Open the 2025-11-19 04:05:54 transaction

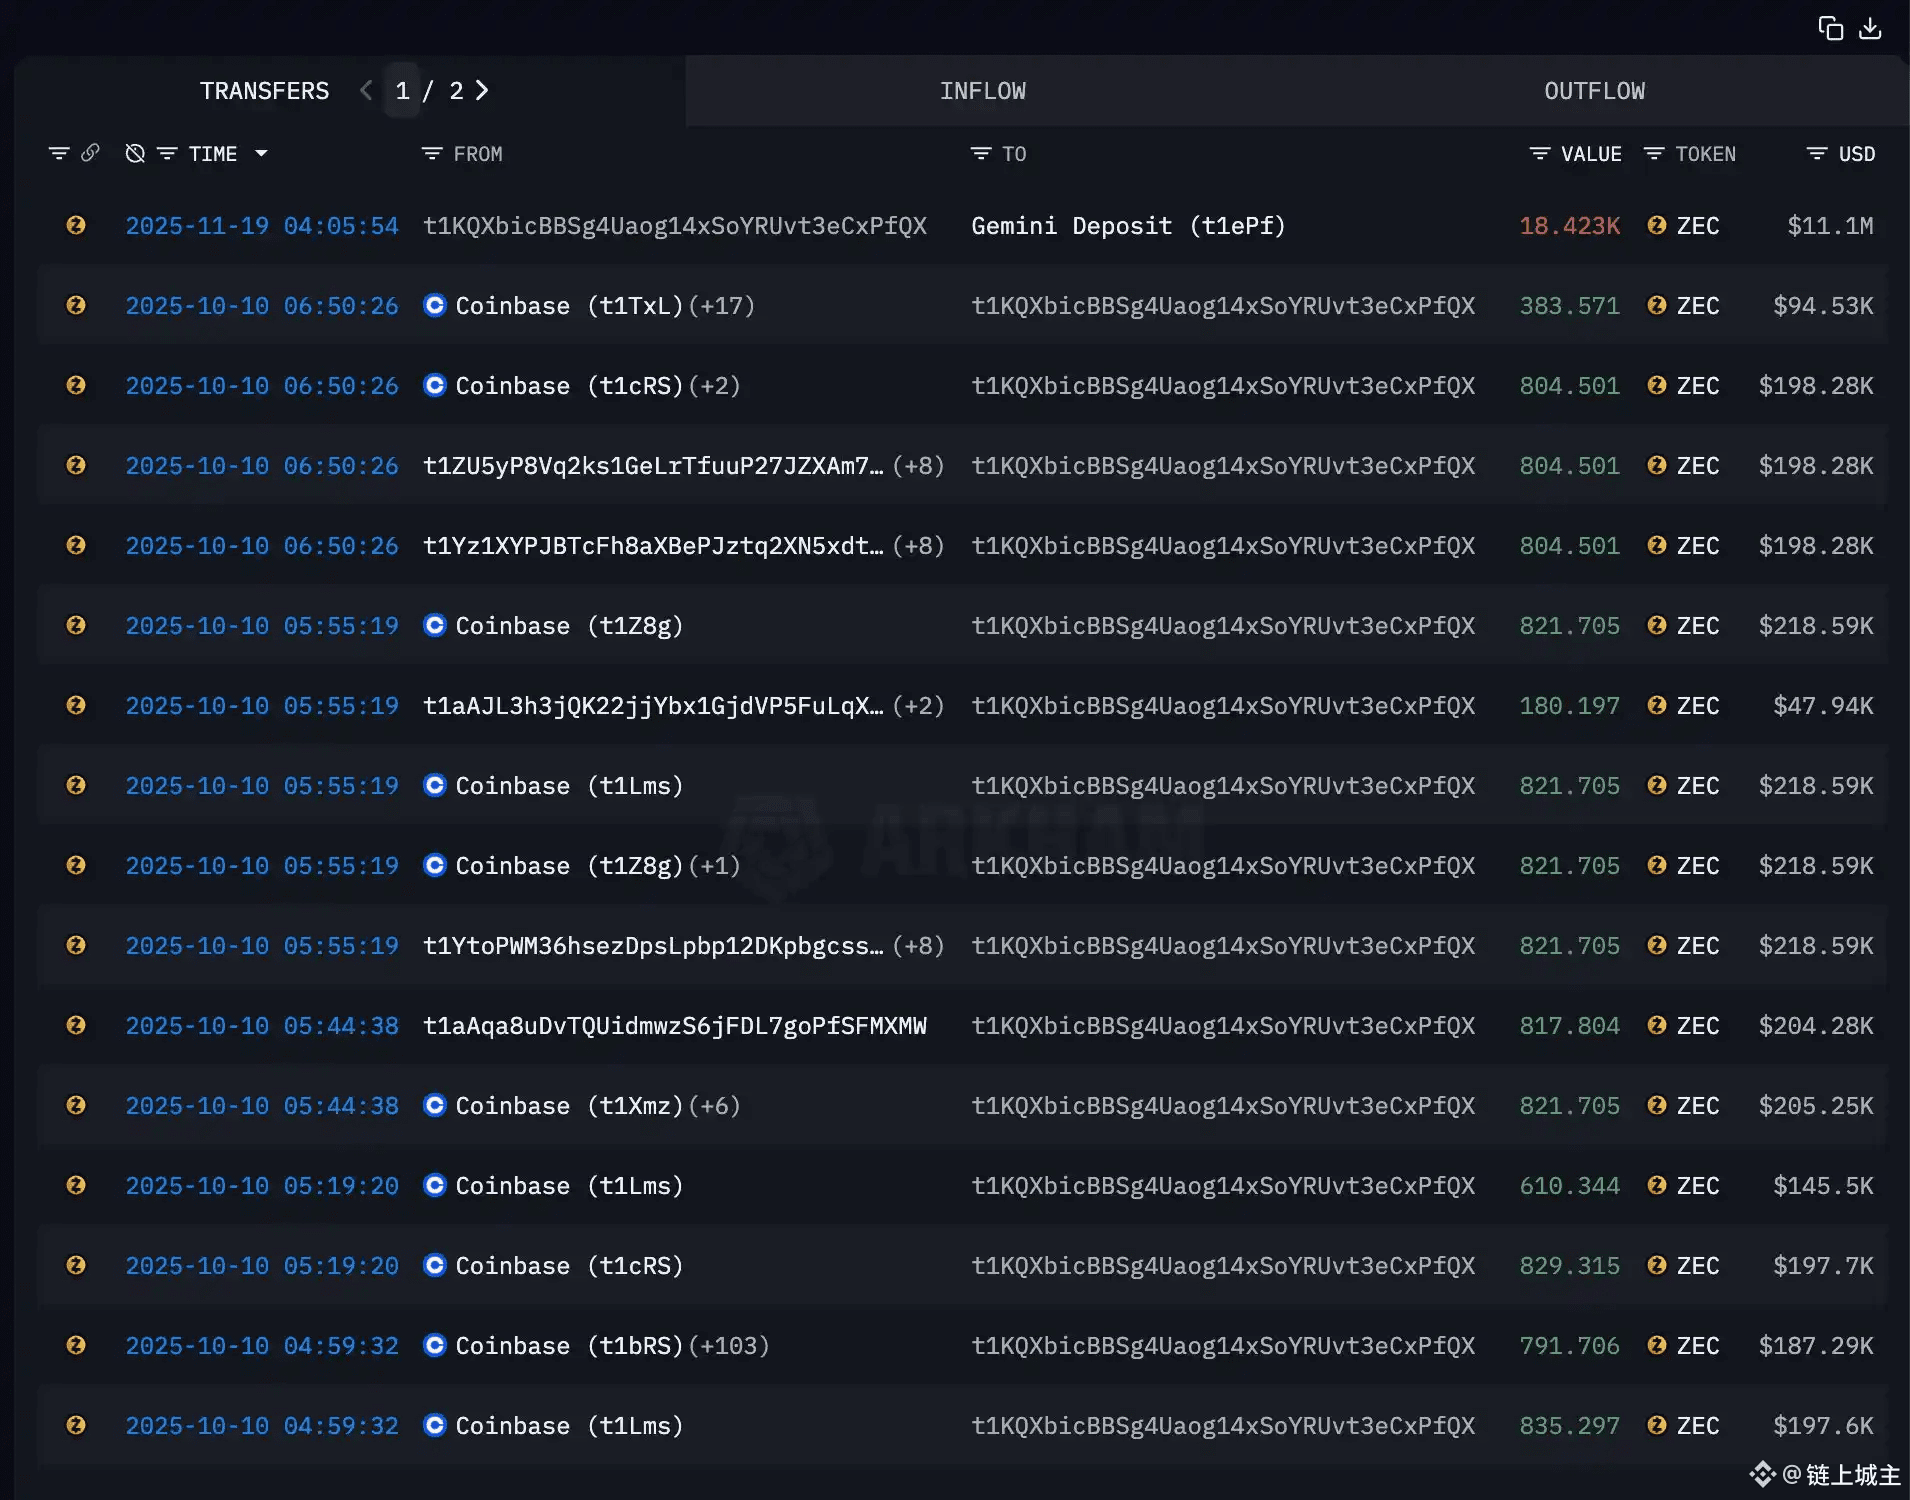click(x=261, y=226)
